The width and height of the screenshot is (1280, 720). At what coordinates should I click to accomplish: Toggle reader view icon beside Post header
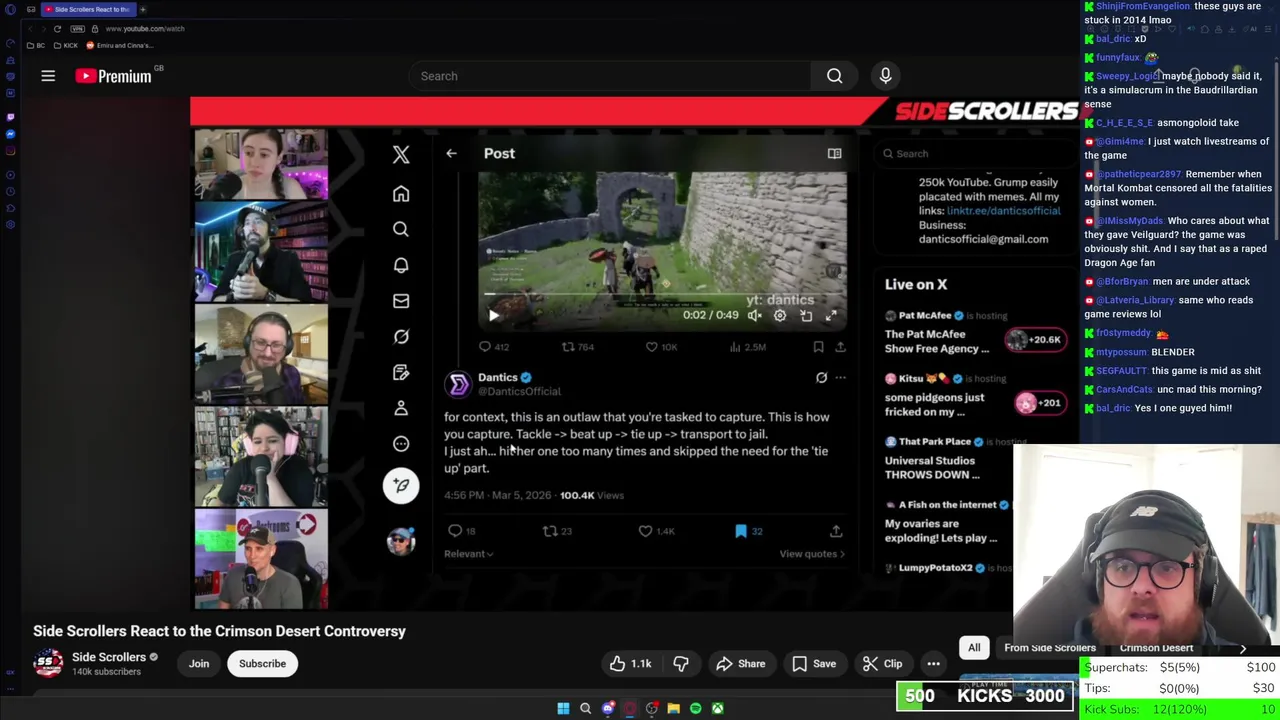click(834, 153)
